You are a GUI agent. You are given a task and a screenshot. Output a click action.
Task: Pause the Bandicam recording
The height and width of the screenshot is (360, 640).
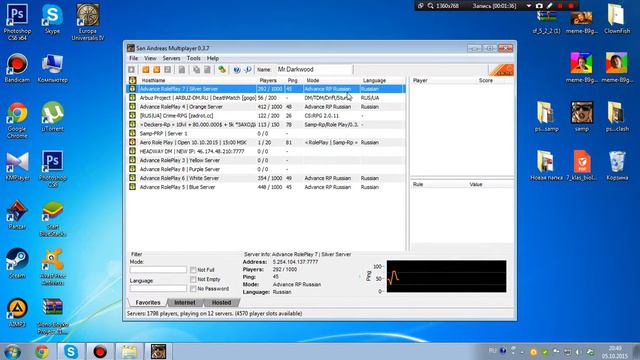560,6
